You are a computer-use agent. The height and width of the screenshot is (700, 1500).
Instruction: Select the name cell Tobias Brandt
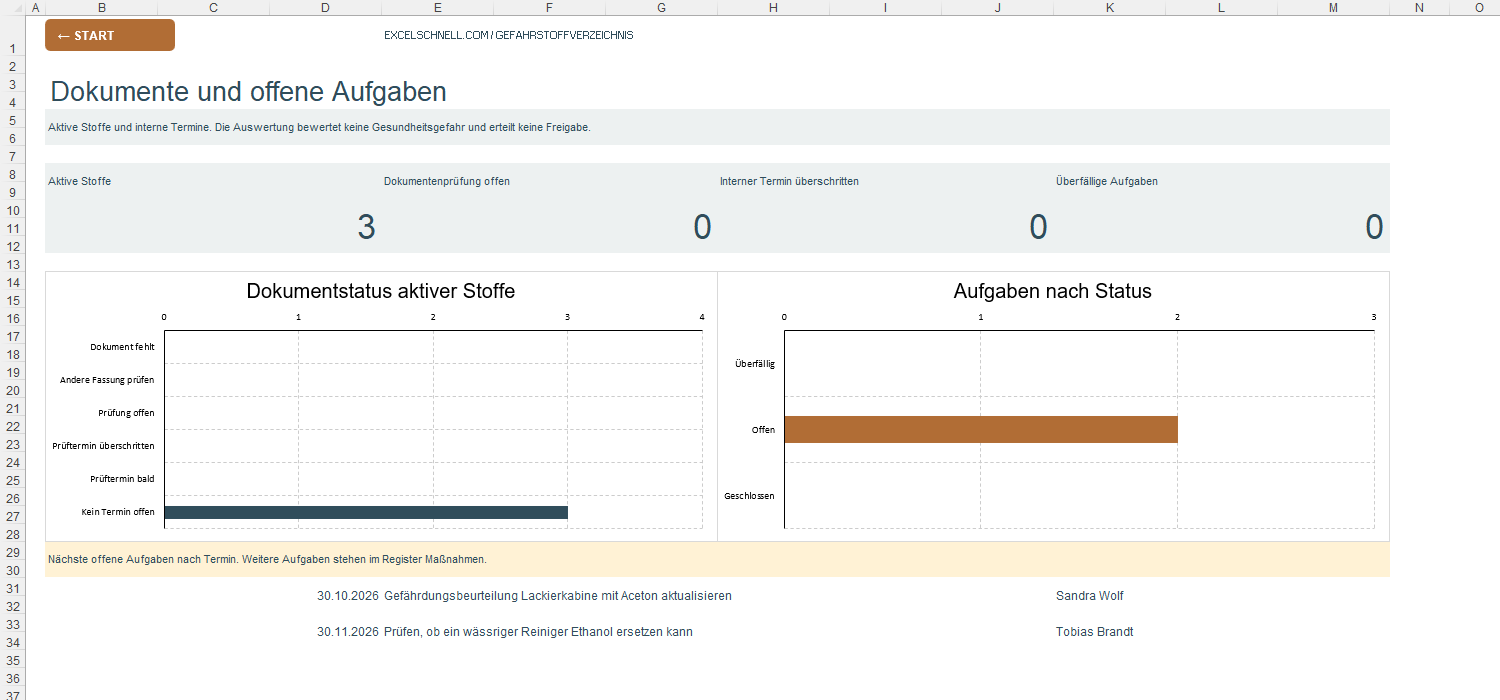tap(1094, 632)
